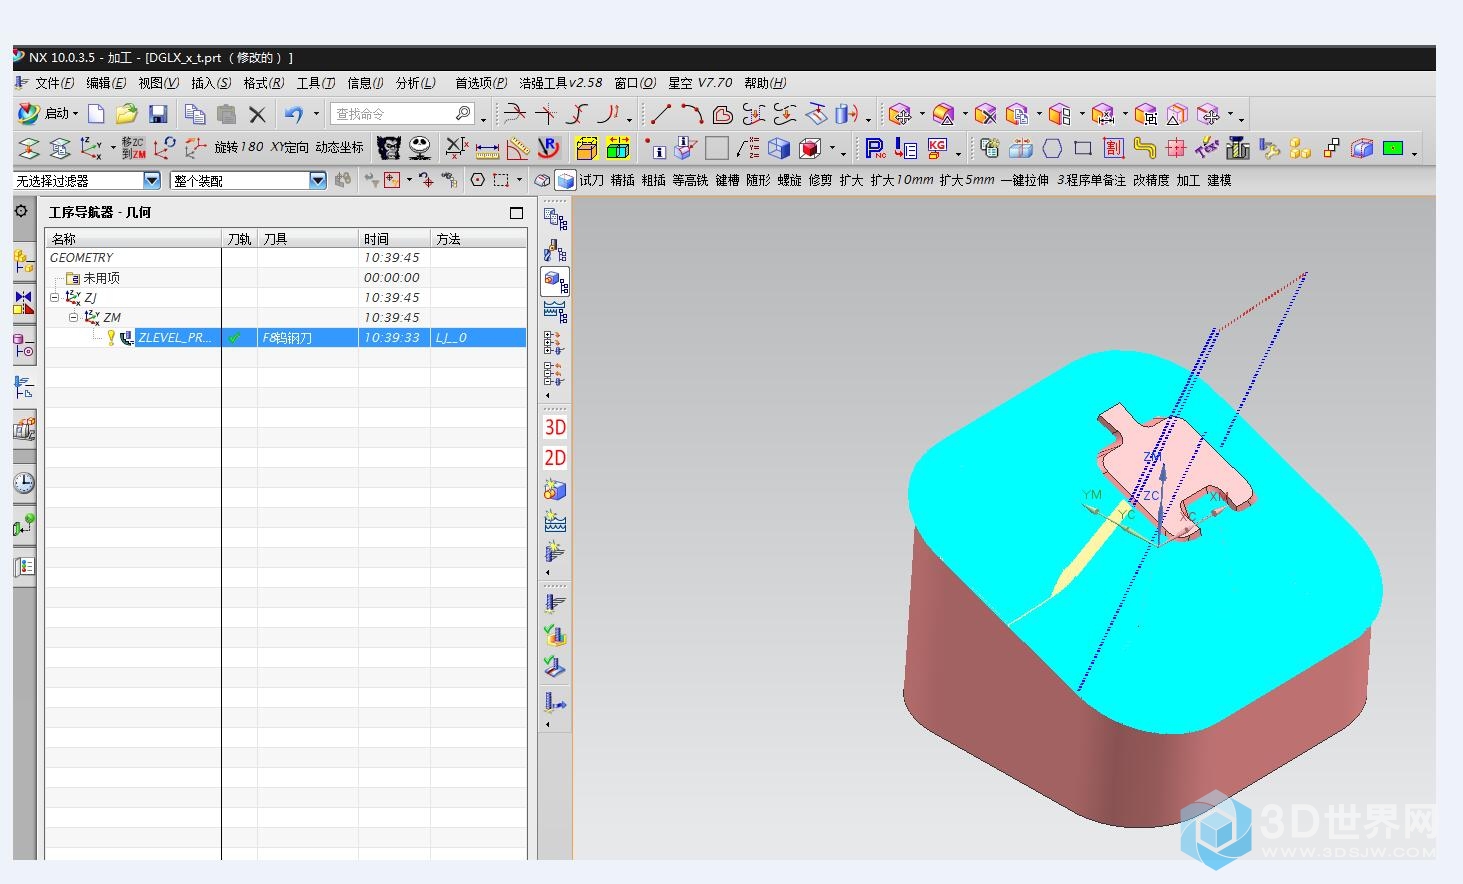Click the hexagon shape icon
1463x884 pixels.
pos(1052,149)
